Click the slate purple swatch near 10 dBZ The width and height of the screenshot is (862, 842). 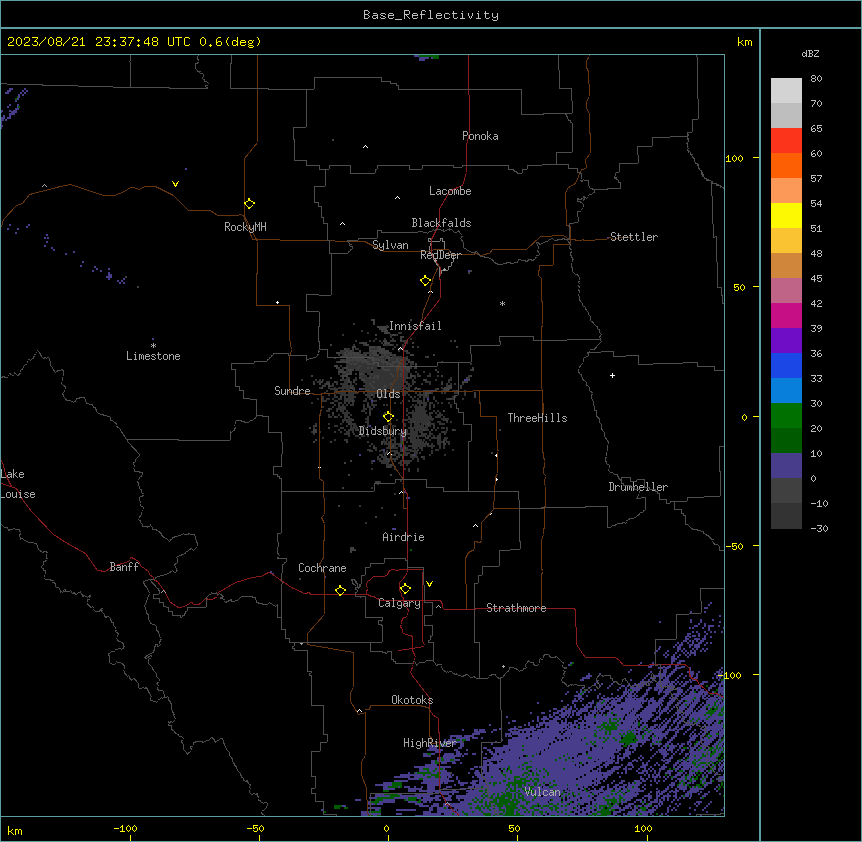coord(786,466)
